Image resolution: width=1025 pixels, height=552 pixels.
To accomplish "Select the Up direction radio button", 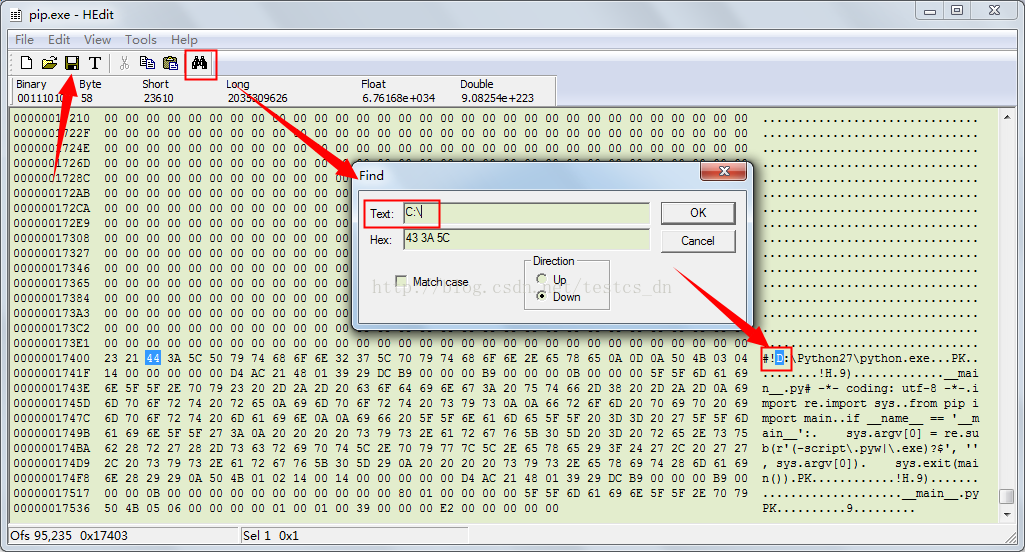I will pos(542,279).
